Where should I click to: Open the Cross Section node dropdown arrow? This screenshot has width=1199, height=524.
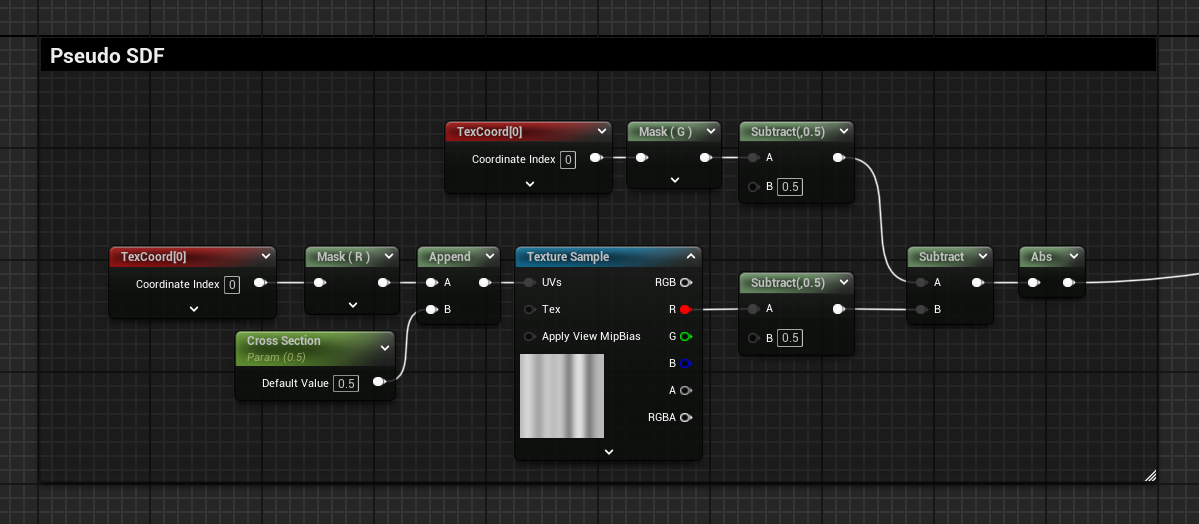[385, 348]
